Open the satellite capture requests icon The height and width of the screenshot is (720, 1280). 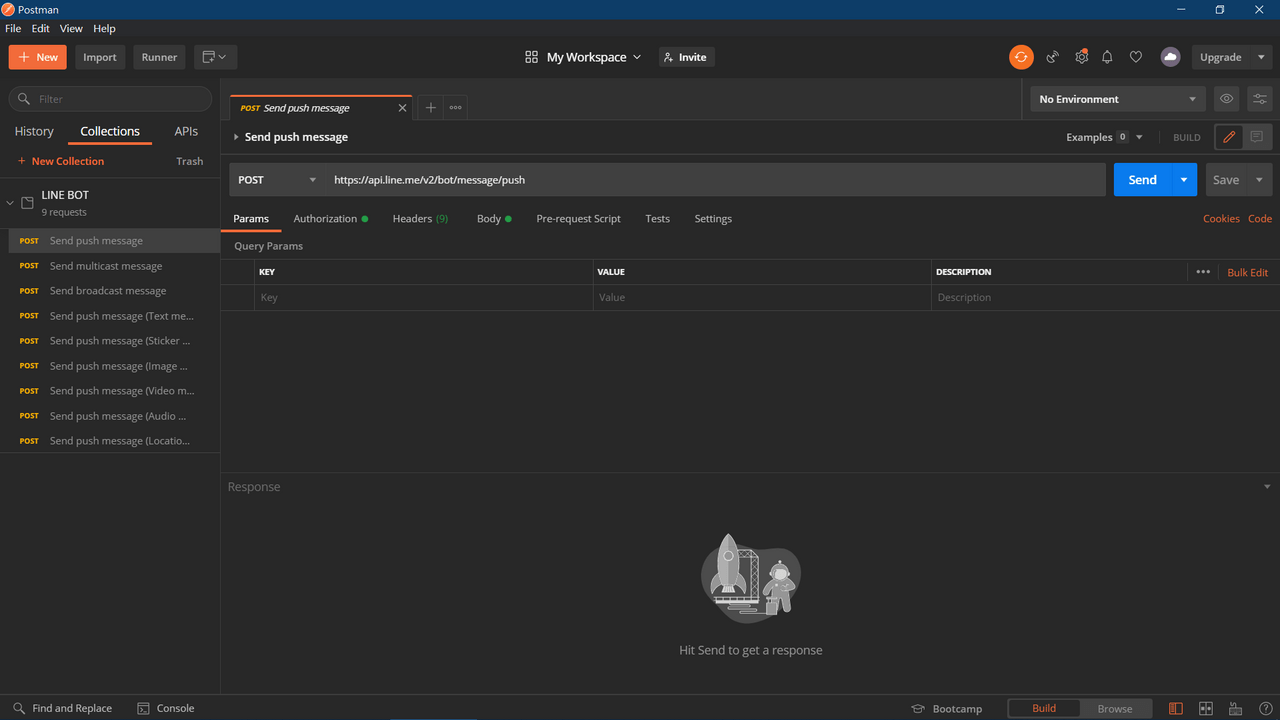(x=1052, y=57)
